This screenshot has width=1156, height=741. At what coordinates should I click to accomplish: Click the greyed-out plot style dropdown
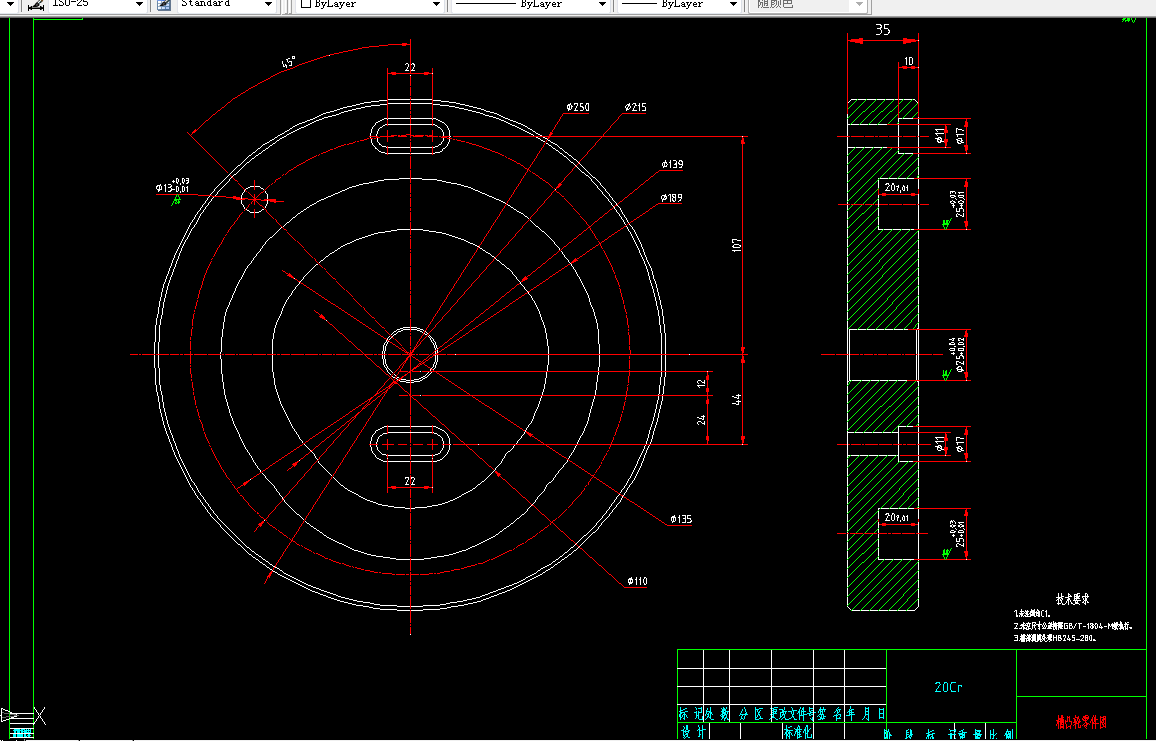pos(808,4)
